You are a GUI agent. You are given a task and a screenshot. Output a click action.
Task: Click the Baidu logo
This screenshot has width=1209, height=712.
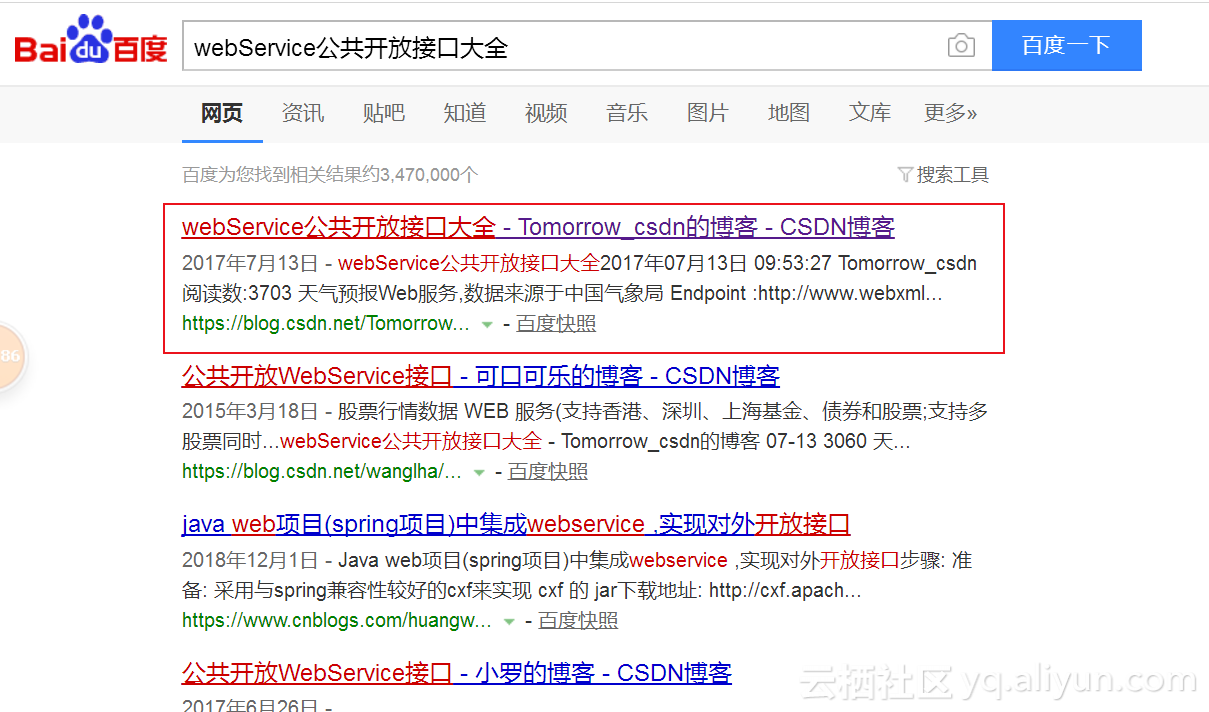tap(91, 40)
